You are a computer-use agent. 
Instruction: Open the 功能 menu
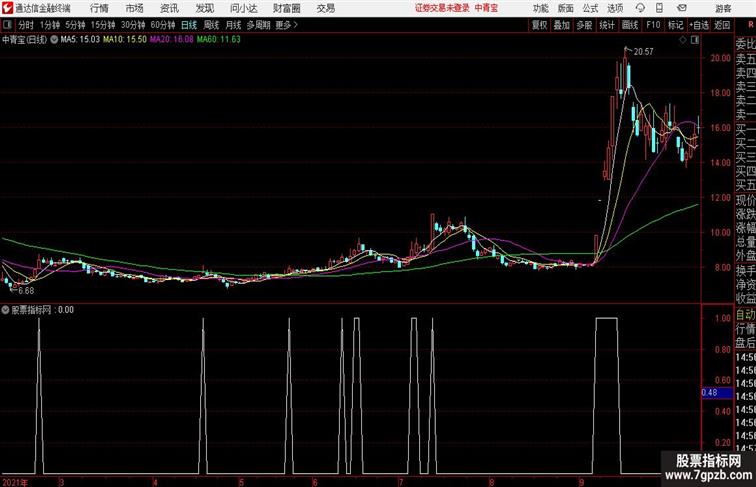pos(540,8)
